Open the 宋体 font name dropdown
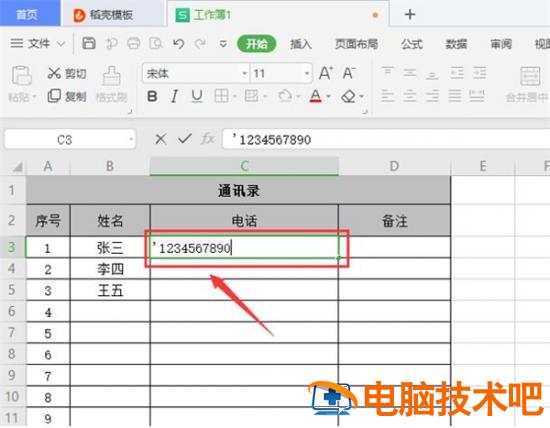Viewport: 550px width, 428px height. click(x=245, y=73)
